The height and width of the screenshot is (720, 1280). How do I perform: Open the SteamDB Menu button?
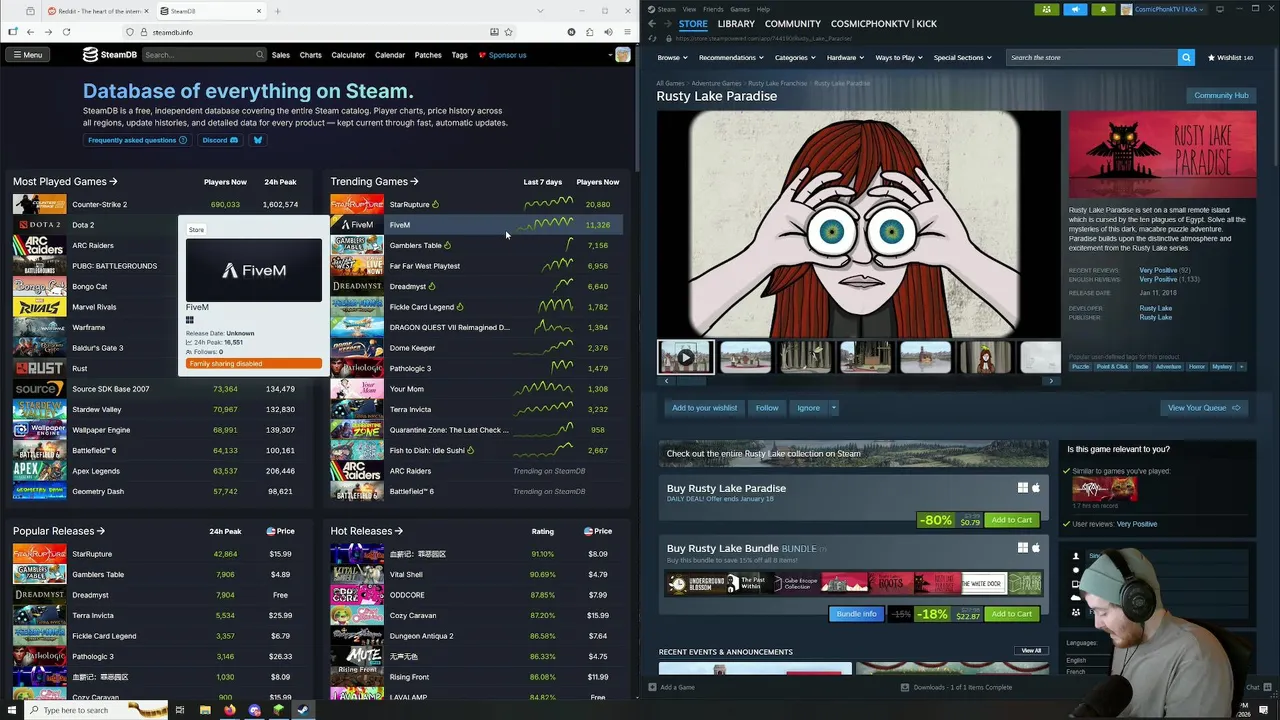(27, 55)
